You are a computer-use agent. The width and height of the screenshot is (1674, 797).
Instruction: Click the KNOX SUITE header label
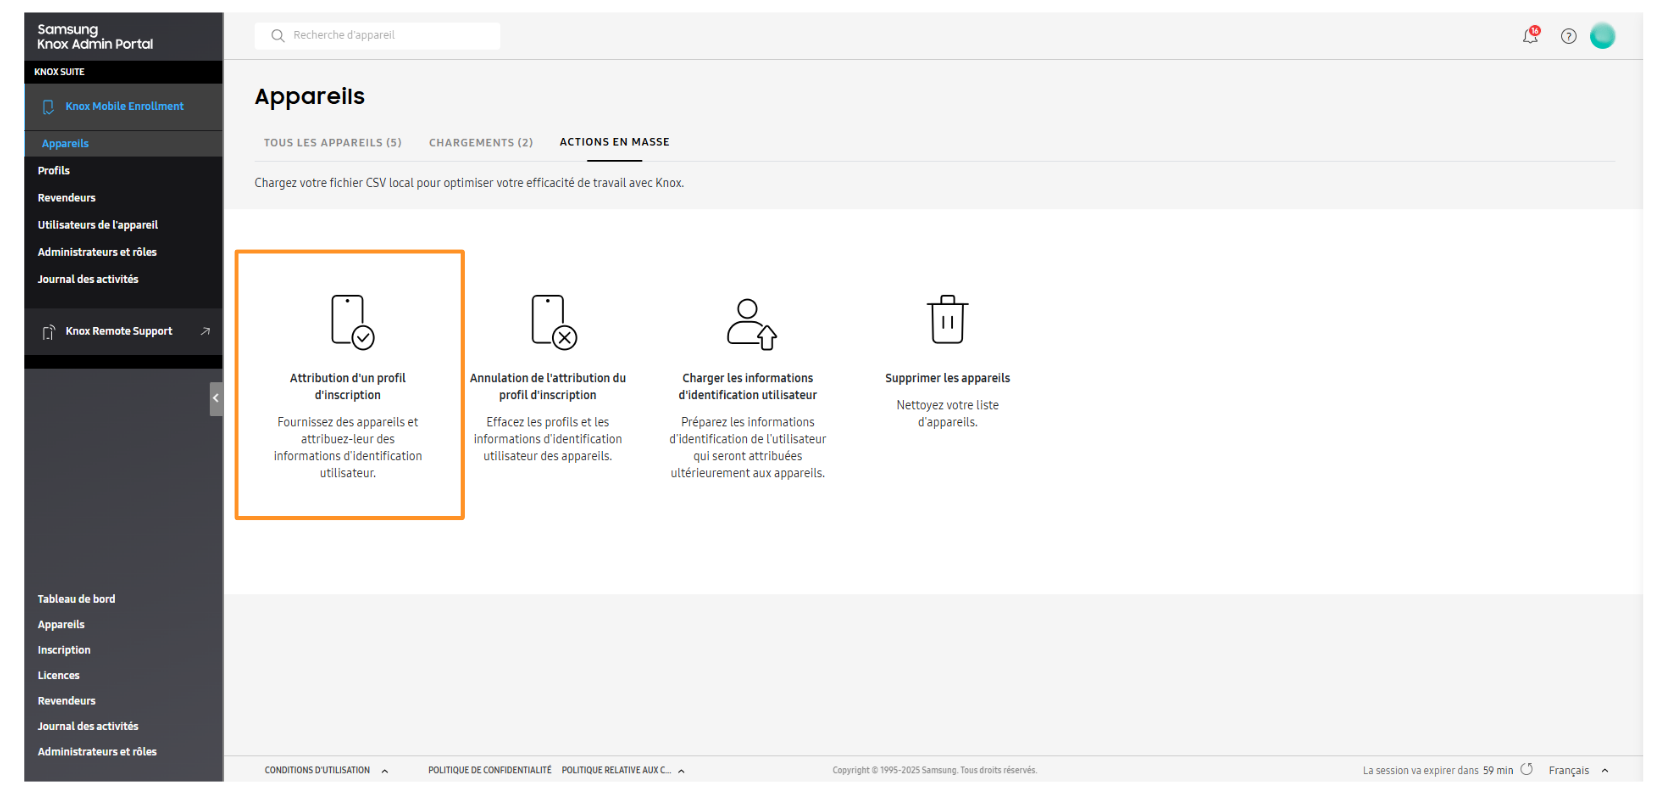pos(59,72)
